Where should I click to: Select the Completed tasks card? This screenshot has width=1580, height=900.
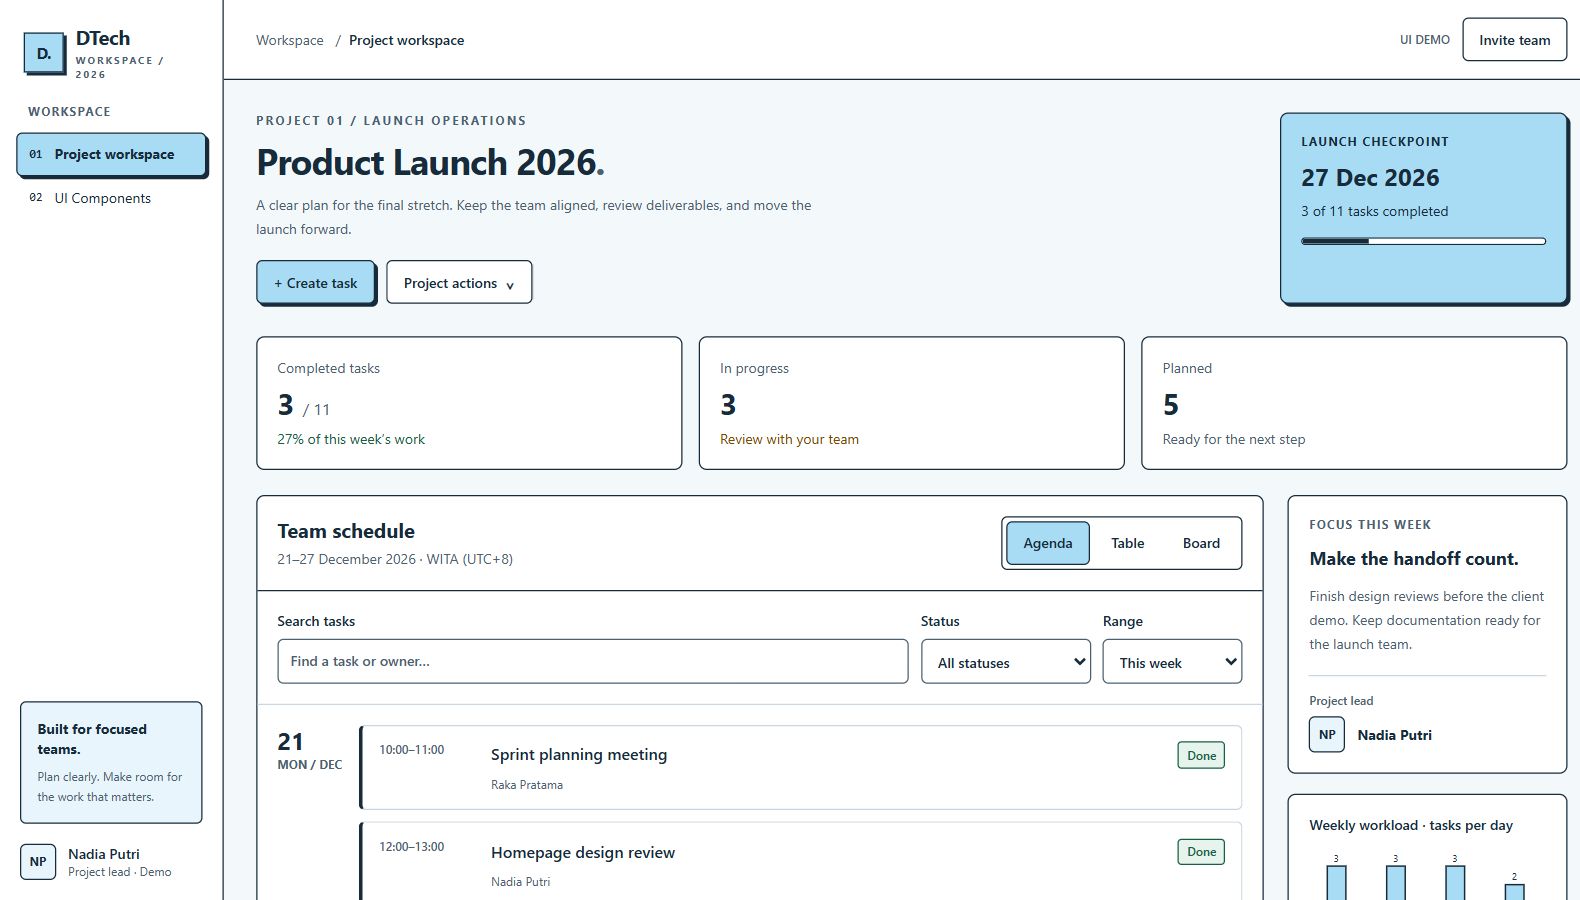point(469,403)
